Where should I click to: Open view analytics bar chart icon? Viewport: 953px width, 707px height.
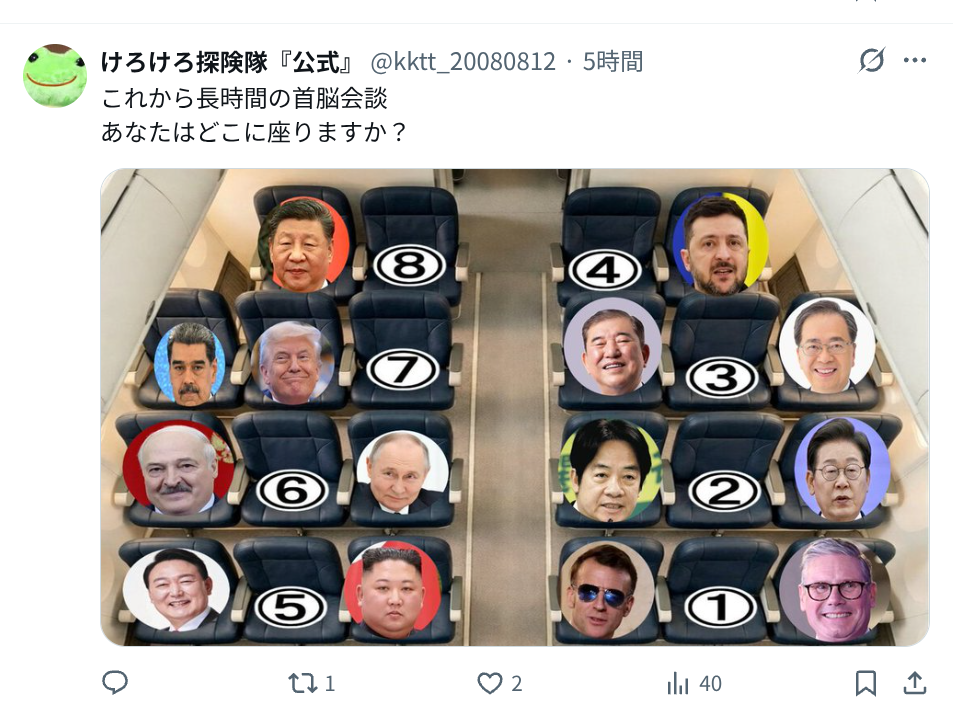click(678, 684)
